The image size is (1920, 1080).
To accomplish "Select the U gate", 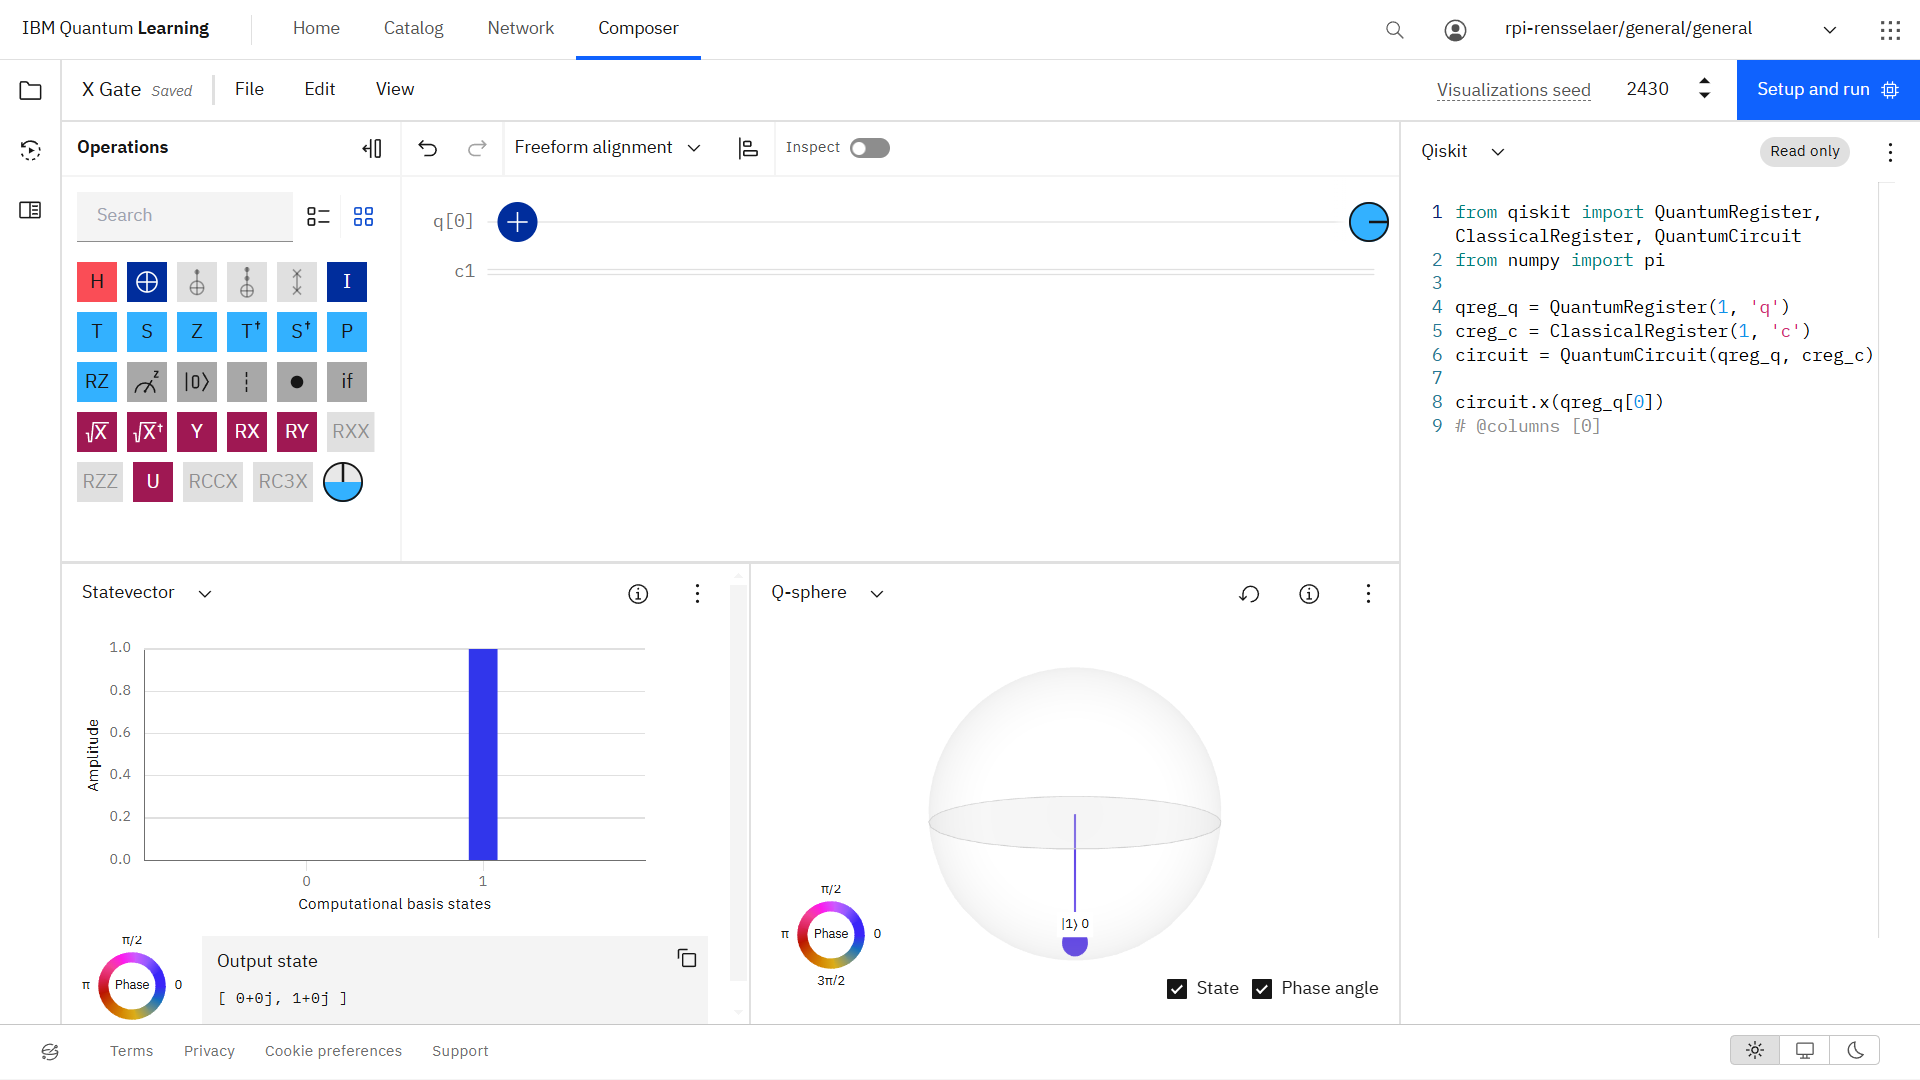I will (x=153, y=482).
